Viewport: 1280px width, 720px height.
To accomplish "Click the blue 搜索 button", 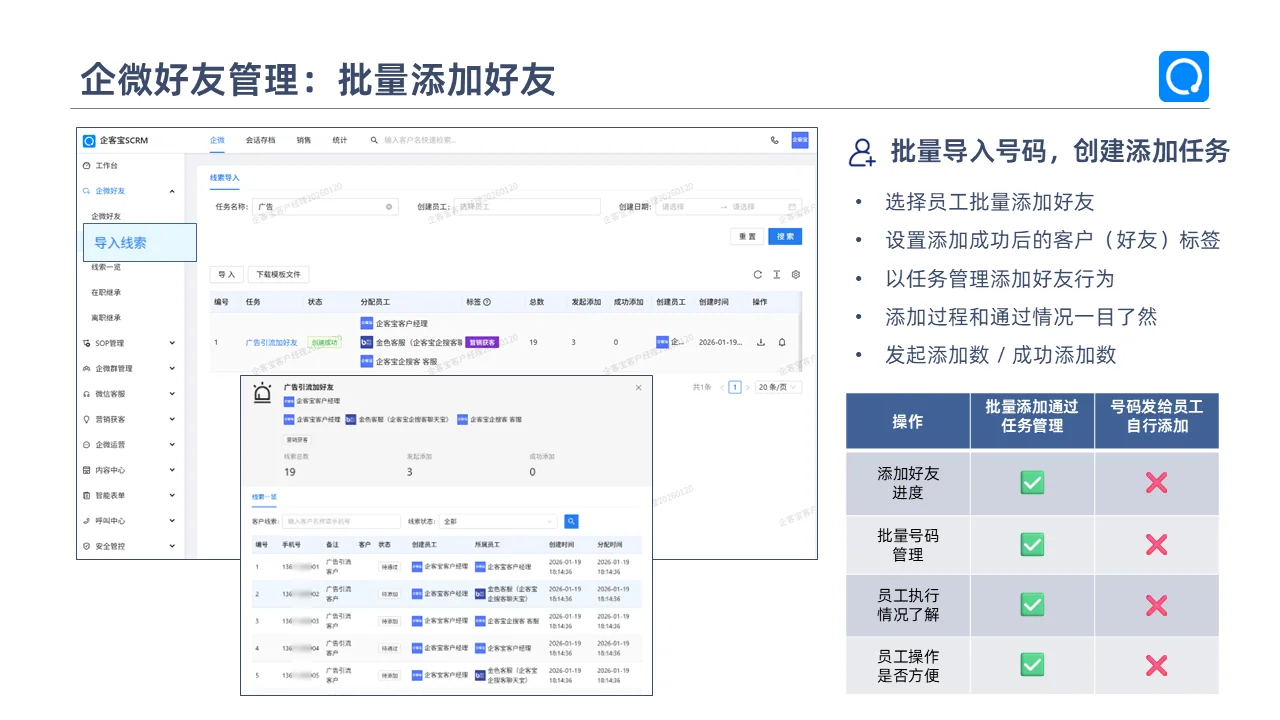I will click(x=785, y=236).
